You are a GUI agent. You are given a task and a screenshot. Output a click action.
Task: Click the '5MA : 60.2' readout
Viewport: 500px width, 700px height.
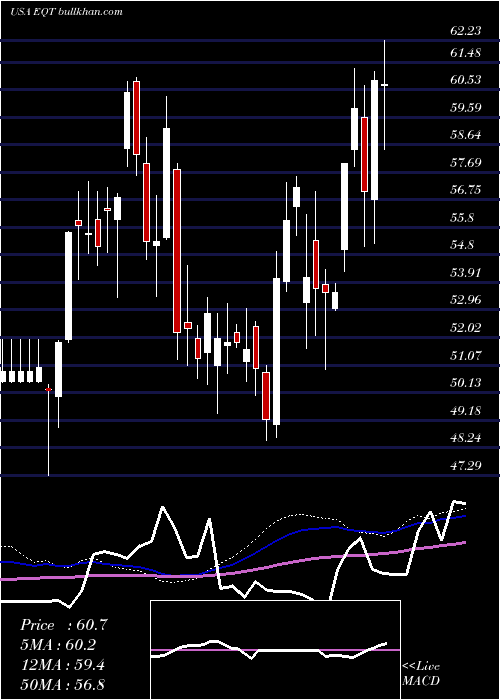pyautogui.click(x=58, y=645)
